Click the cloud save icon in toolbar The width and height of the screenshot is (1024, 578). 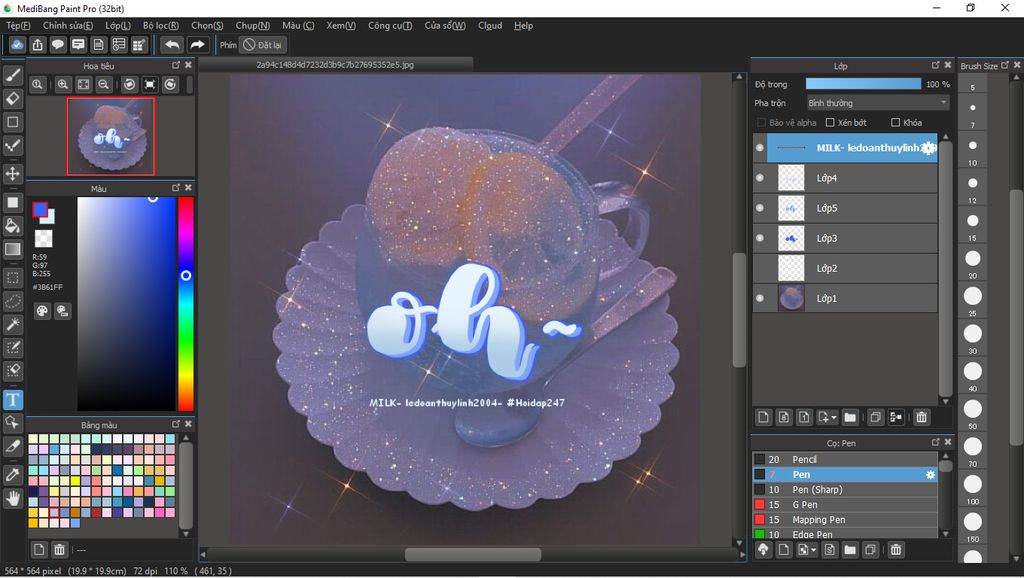(x=17, y=44)
